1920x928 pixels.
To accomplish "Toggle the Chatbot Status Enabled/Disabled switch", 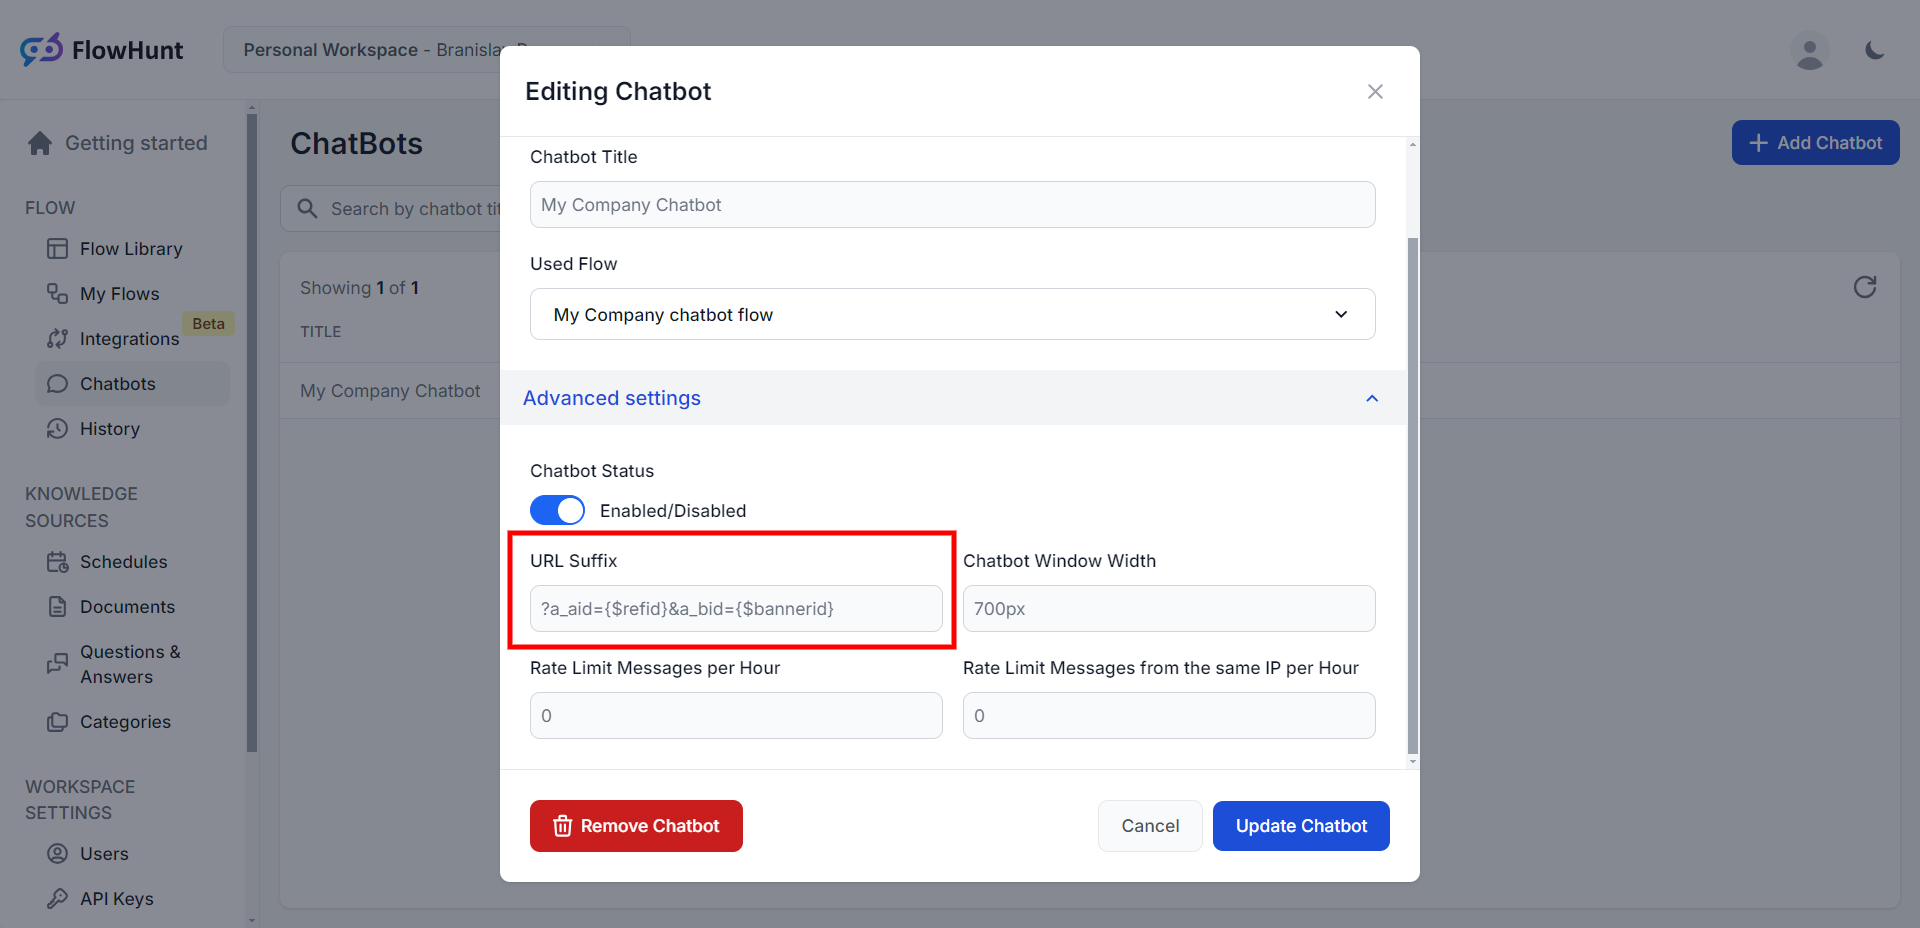I will (557, 510).
